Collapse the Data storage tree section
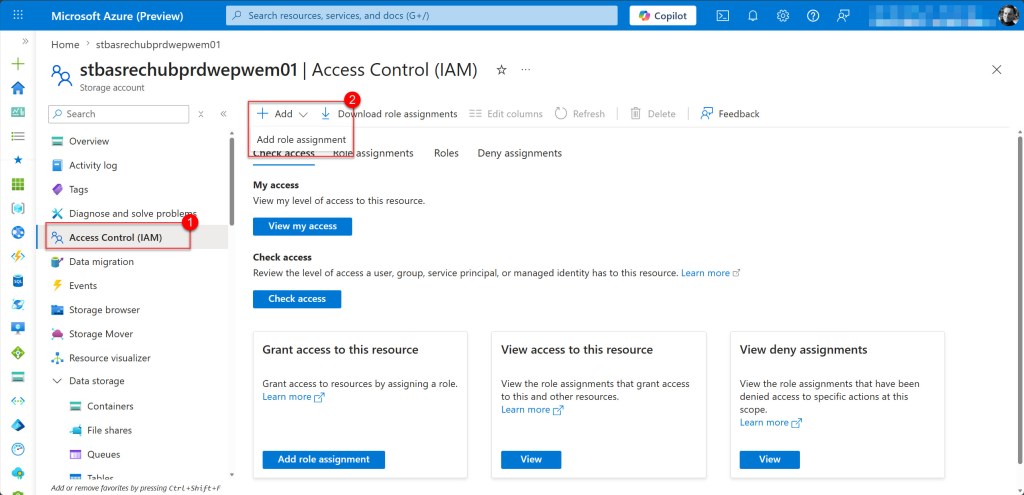This screenshot has height=495, width=1024. (x=57, y=381)
